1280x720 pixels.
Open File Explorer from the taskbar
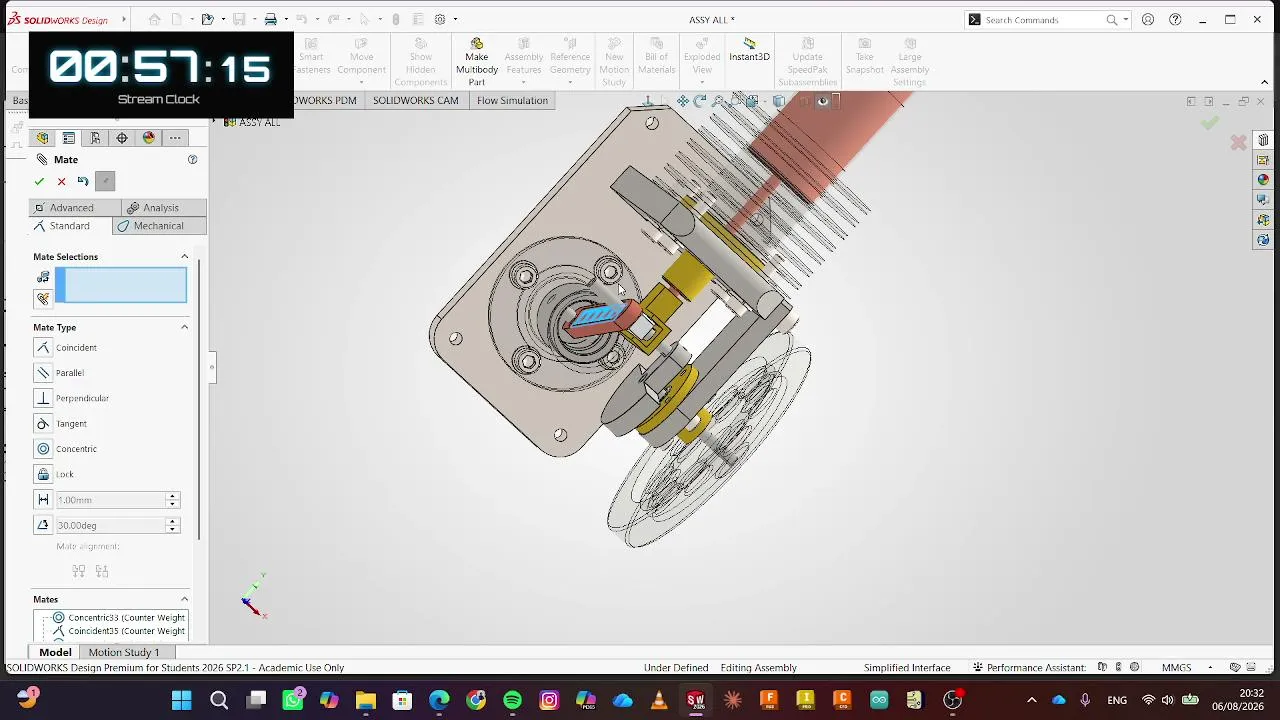[365, 700]
